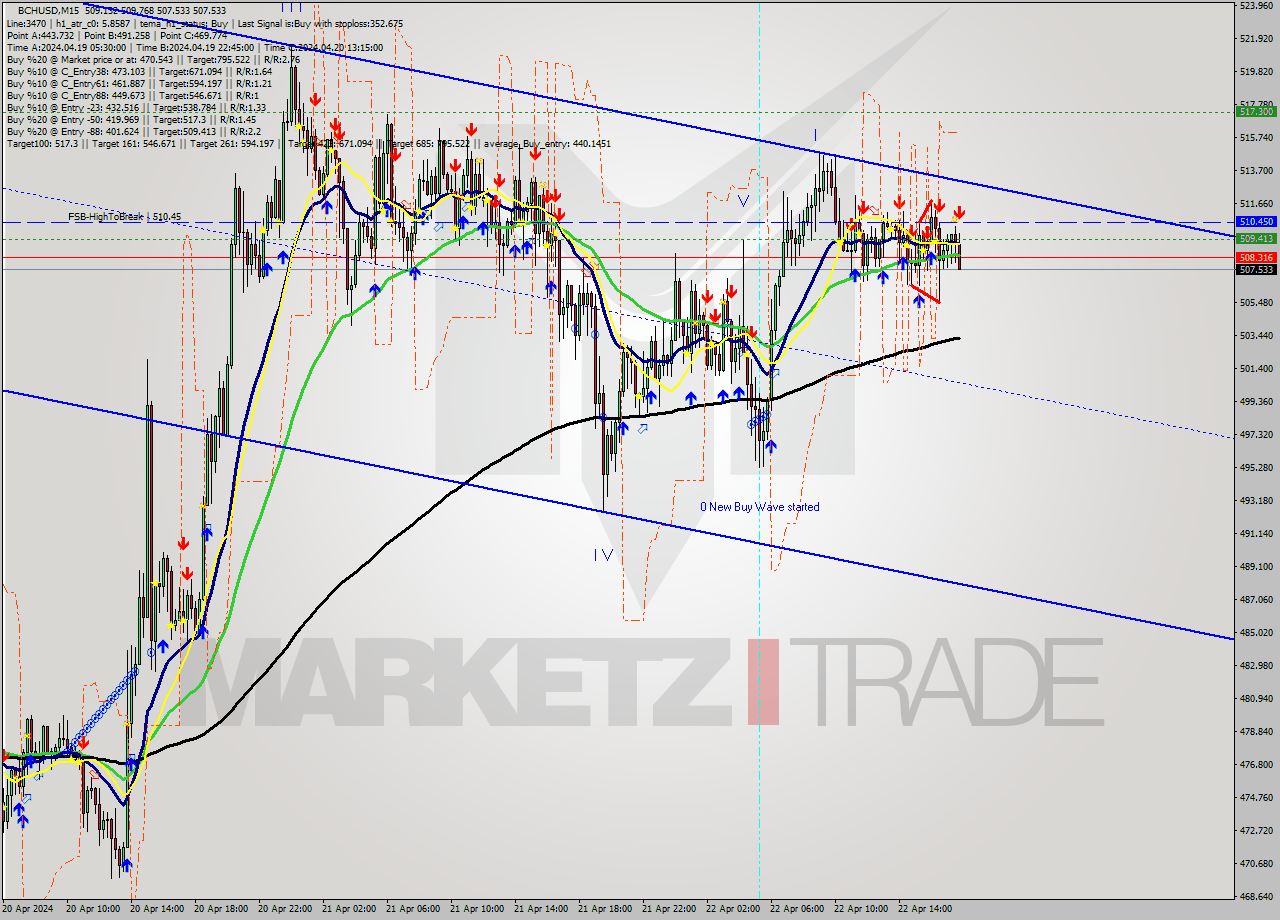Select the C_Entry38: 473.103 row
Viewport: 1280px width, 920px height.
click(x=139, y=72)
